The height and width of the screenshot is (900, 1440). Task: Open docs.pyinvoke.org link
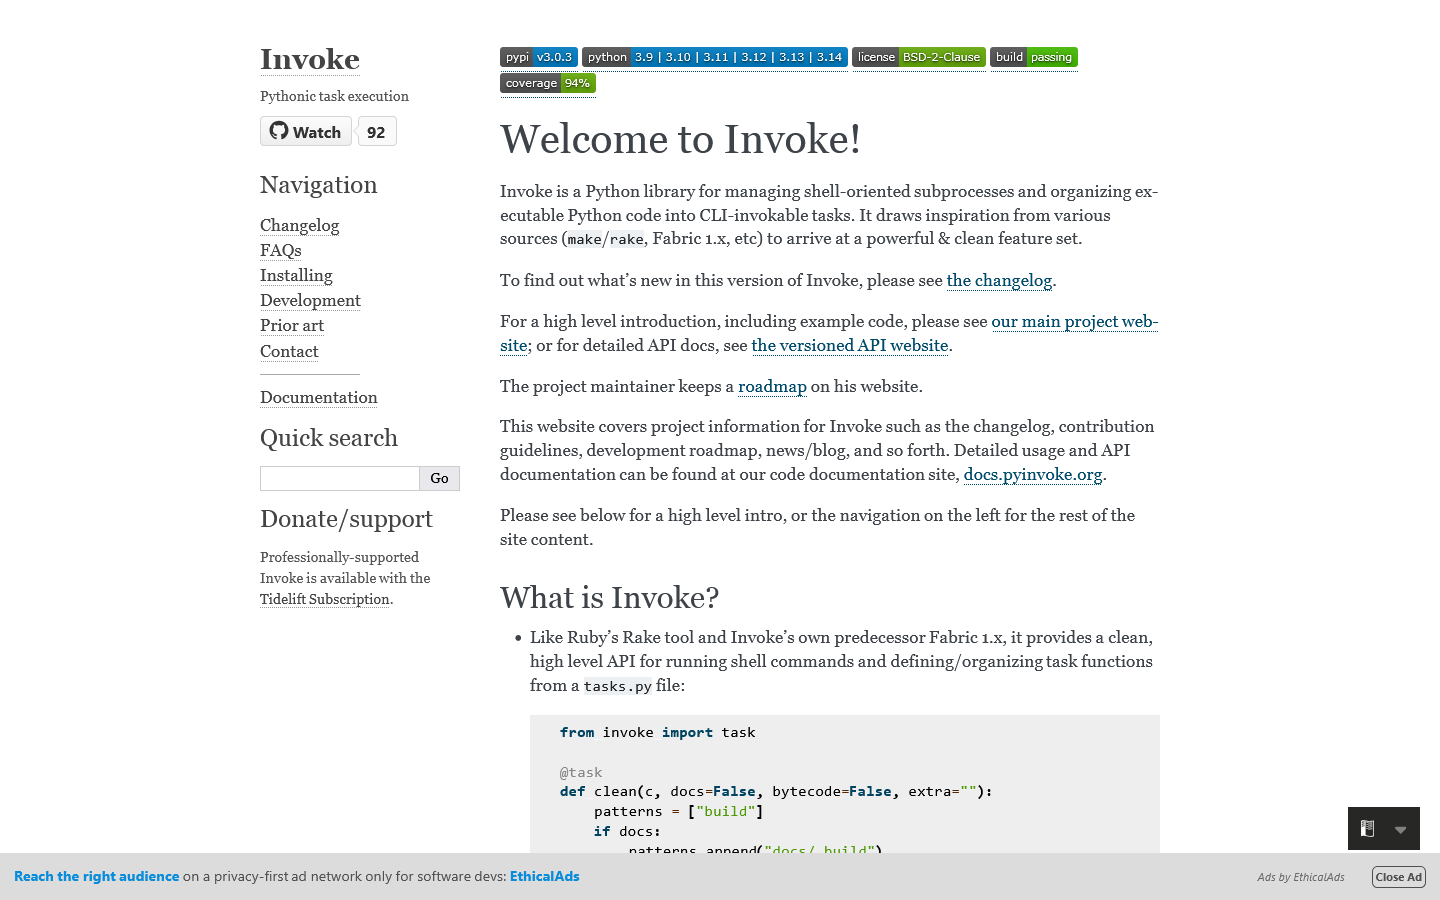point(1033,474)
